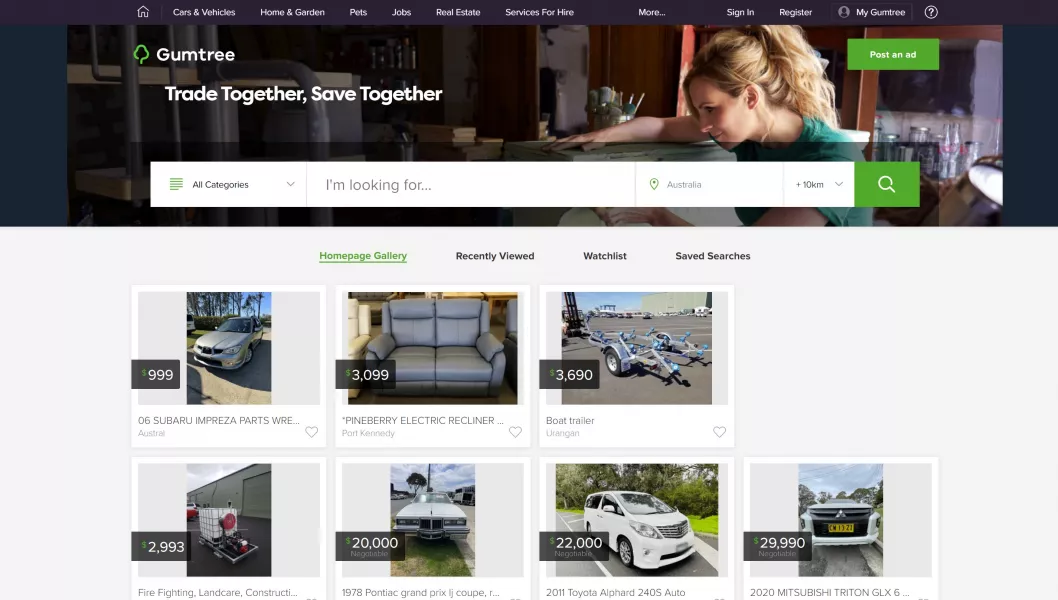Click the Trade Together, Save Together headline

coord(304,94)
